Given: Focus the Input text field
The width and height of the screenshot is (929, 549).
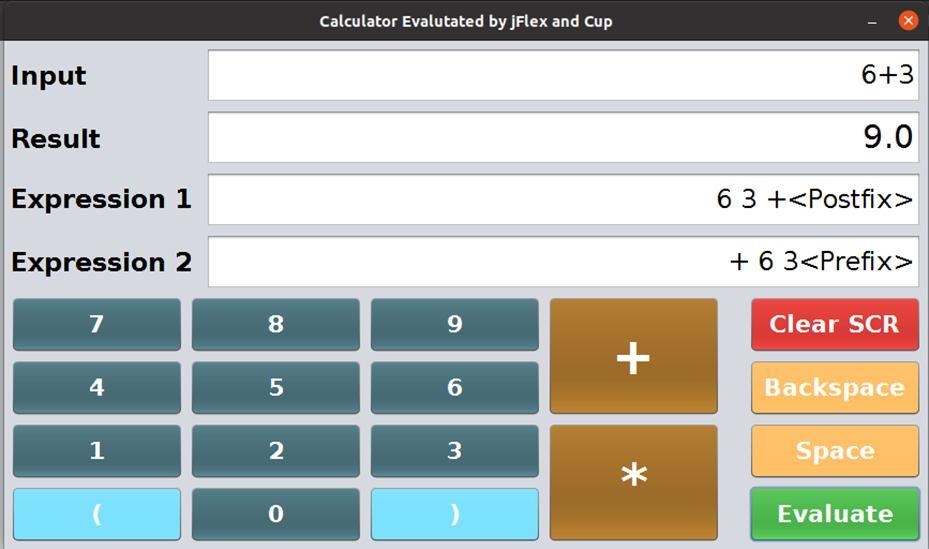Looking at the screenshot, I should point(563,76).
